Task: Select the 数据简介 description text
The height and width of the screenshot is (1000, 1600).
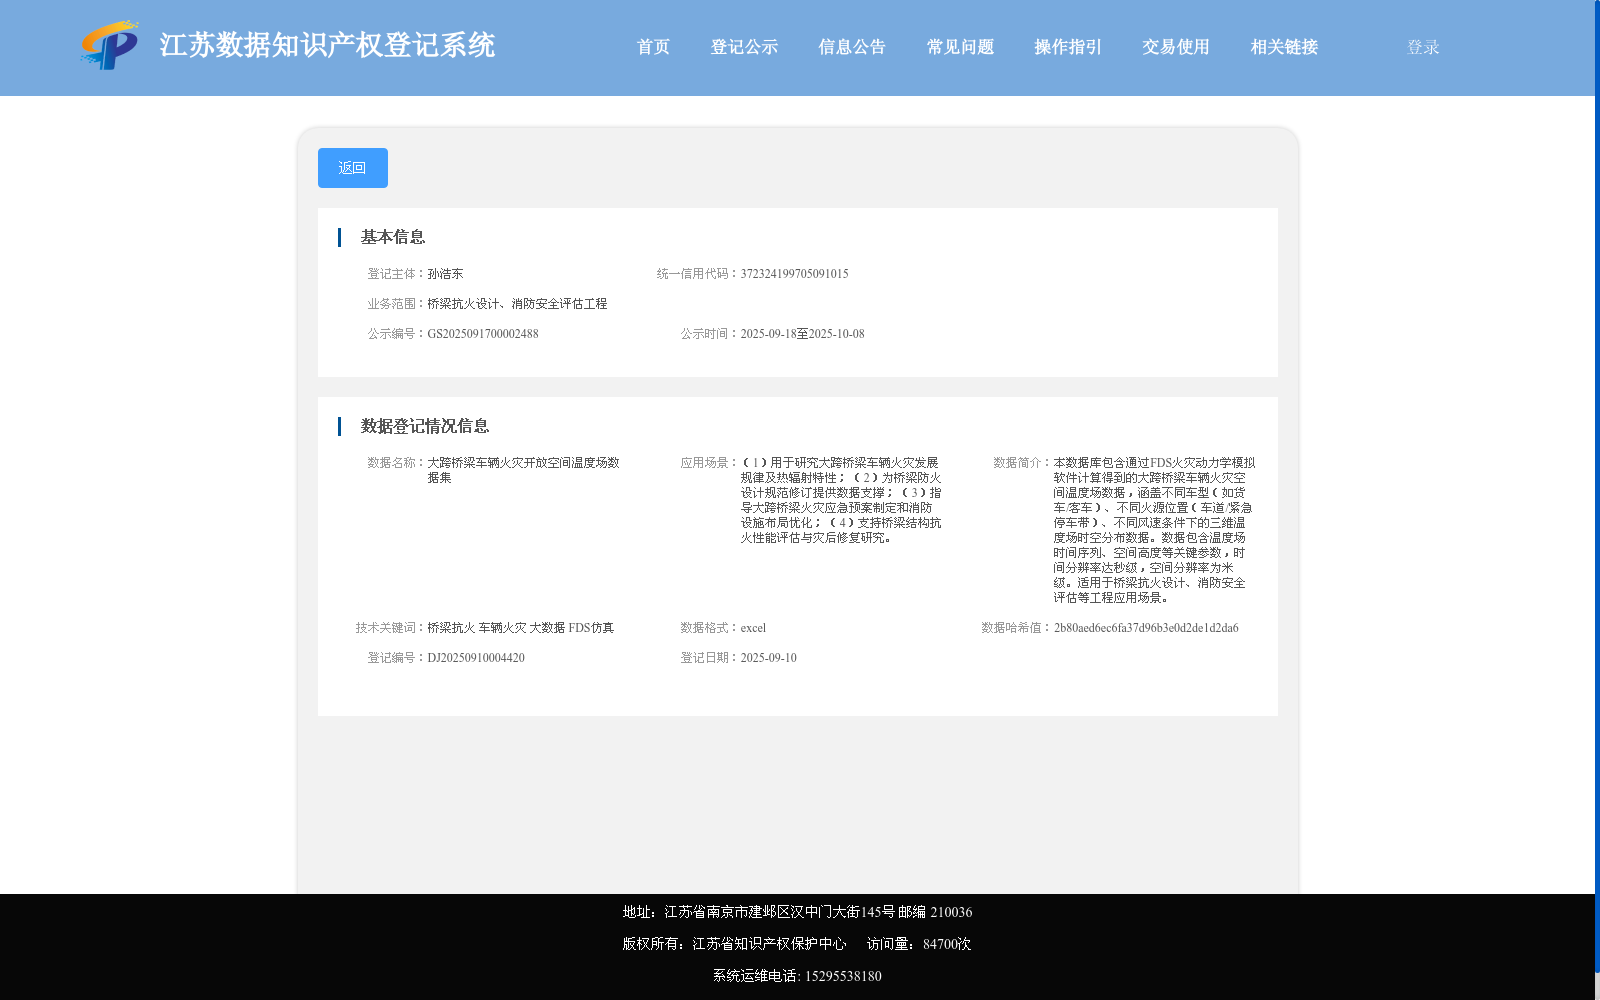Action: (1154, 530)
